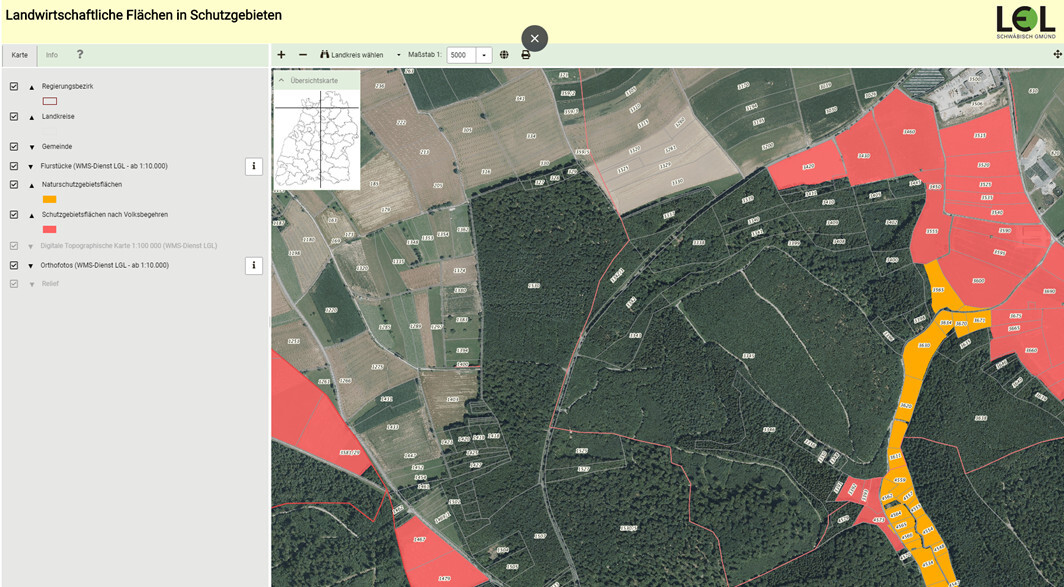Click the zoom out minus icon
This screenshot has width=1064, height=587.
[x=303, y=55]
